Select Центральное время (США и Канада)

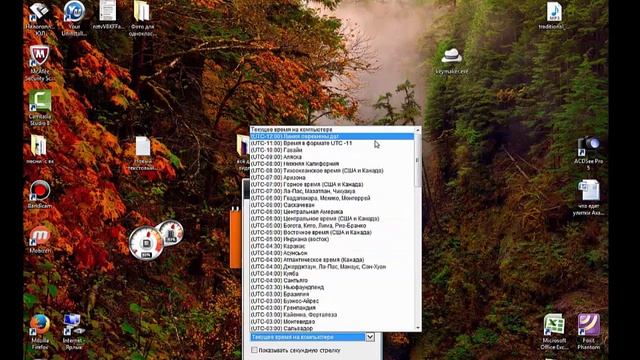(x=332, y=218)
